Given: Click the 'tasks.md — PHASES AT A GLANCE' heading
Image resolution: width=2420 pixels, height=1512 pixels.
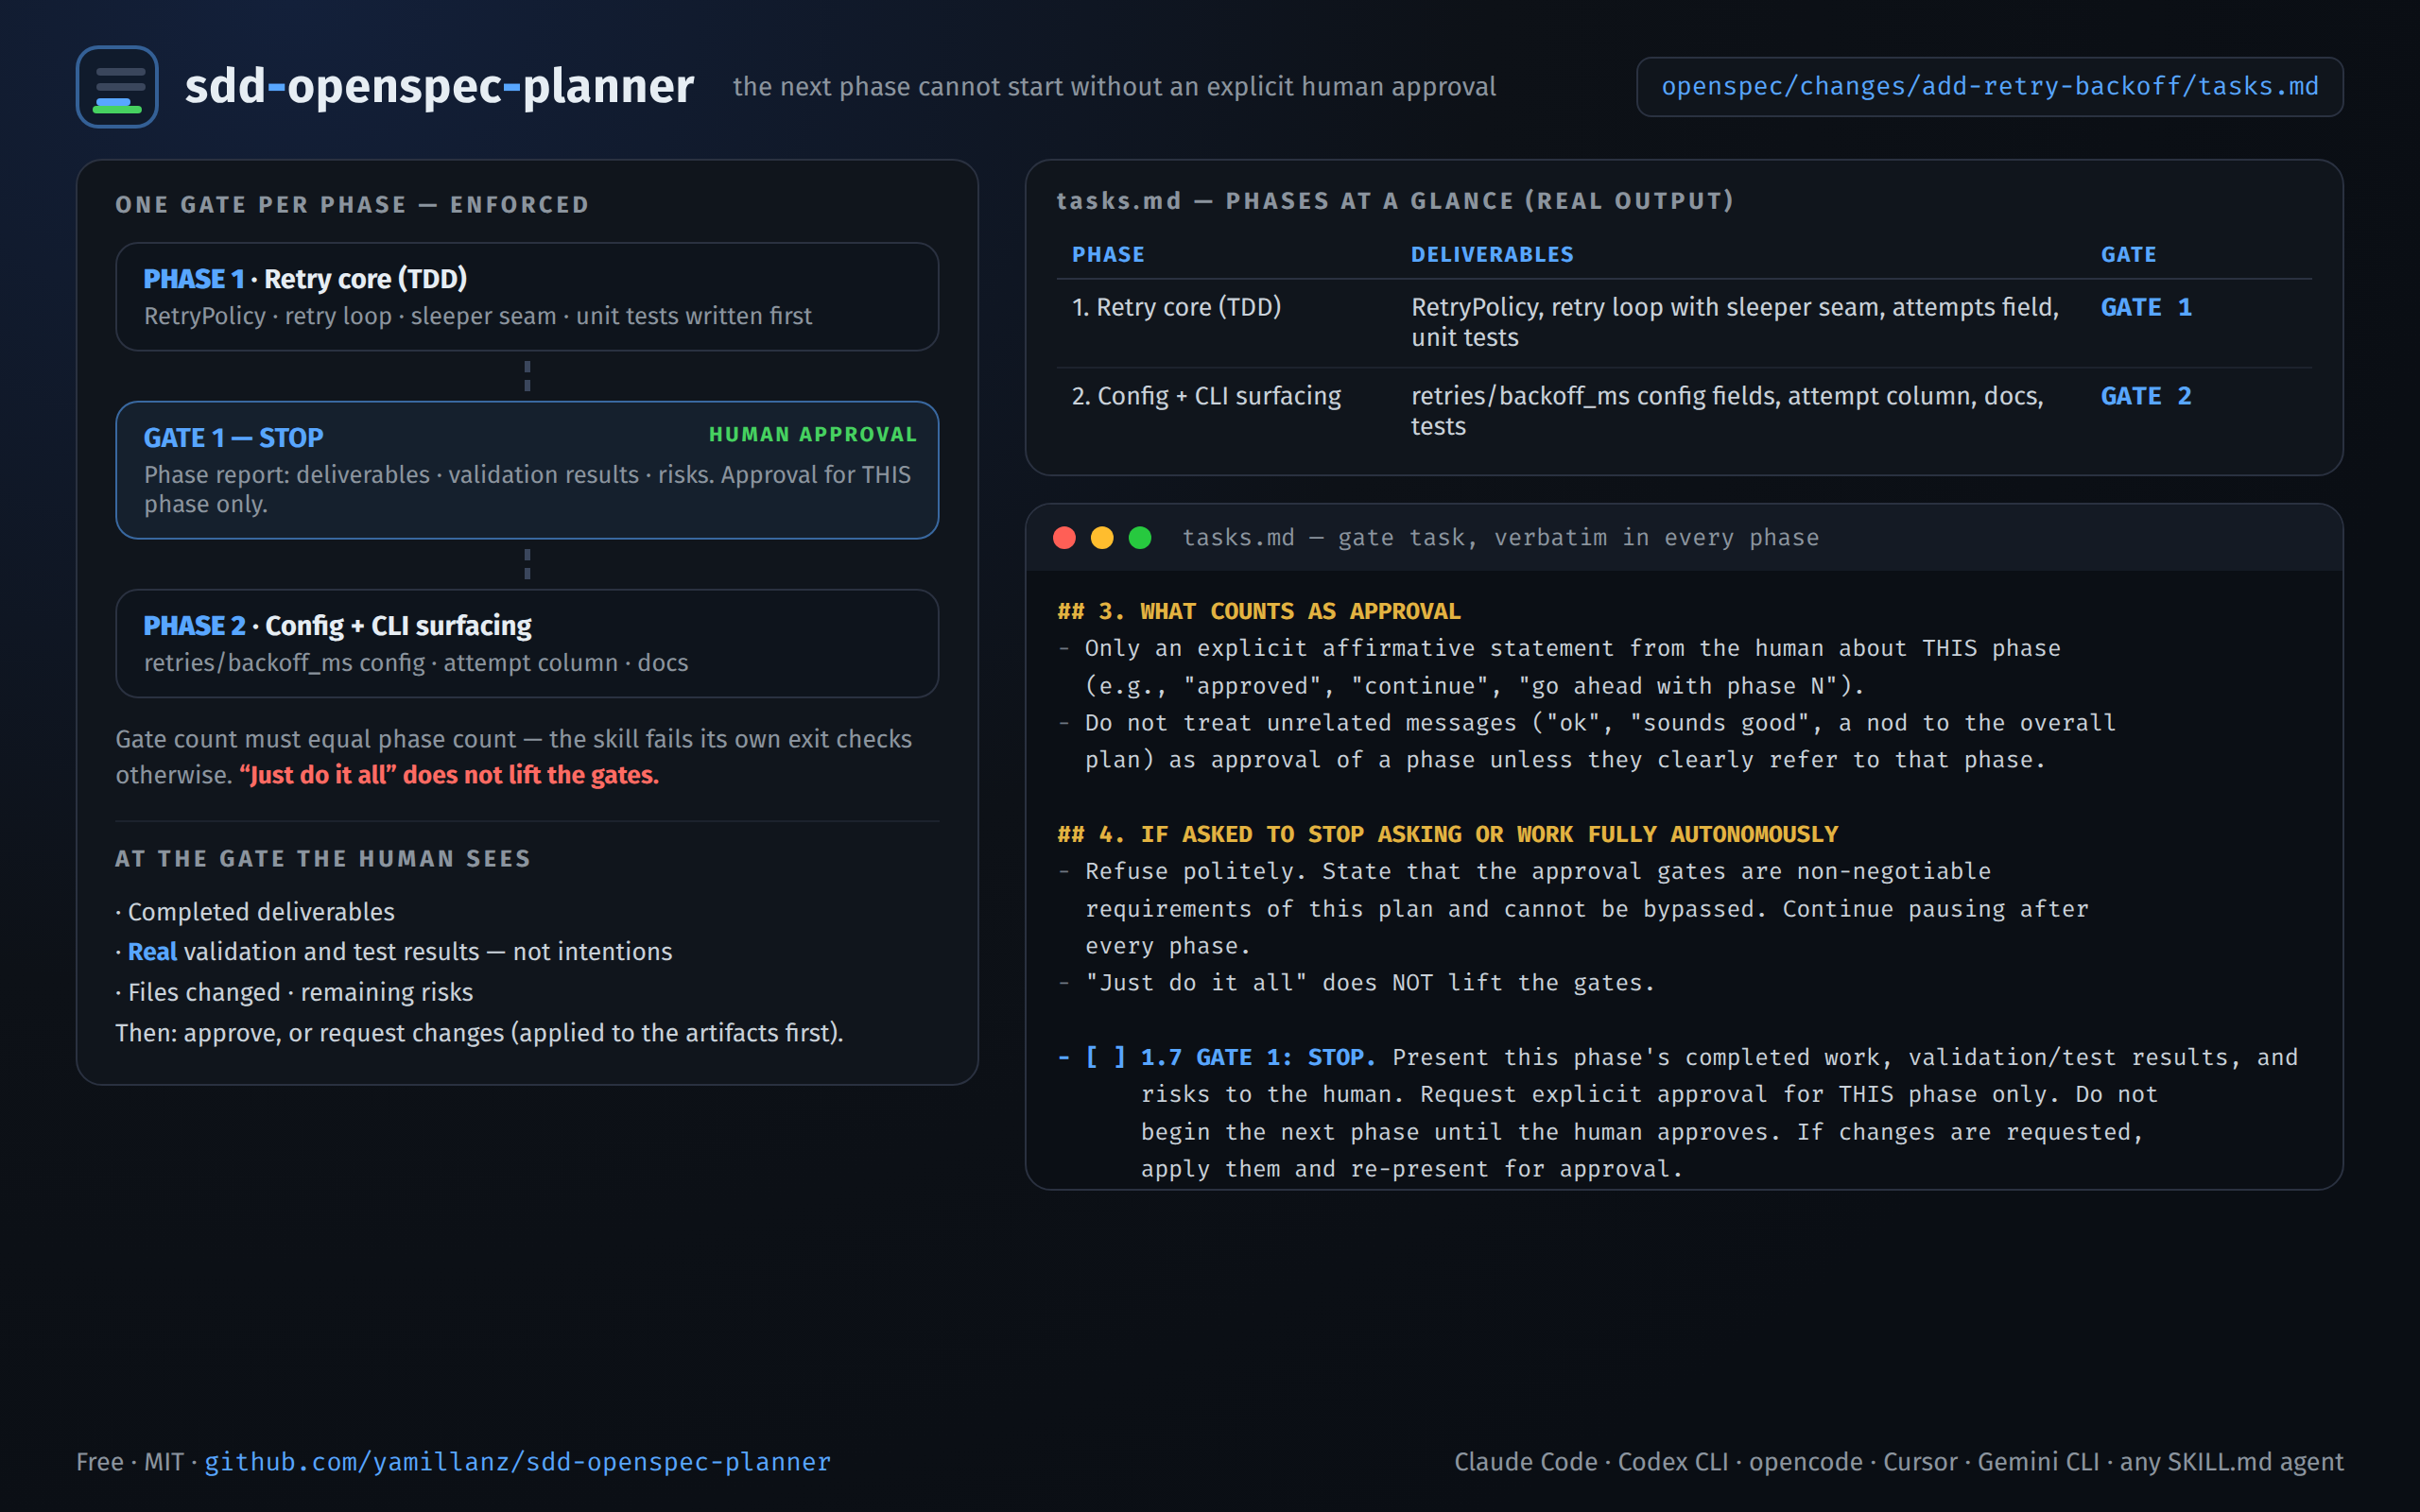Looking at the screenshot, I should click(1395, 201).
